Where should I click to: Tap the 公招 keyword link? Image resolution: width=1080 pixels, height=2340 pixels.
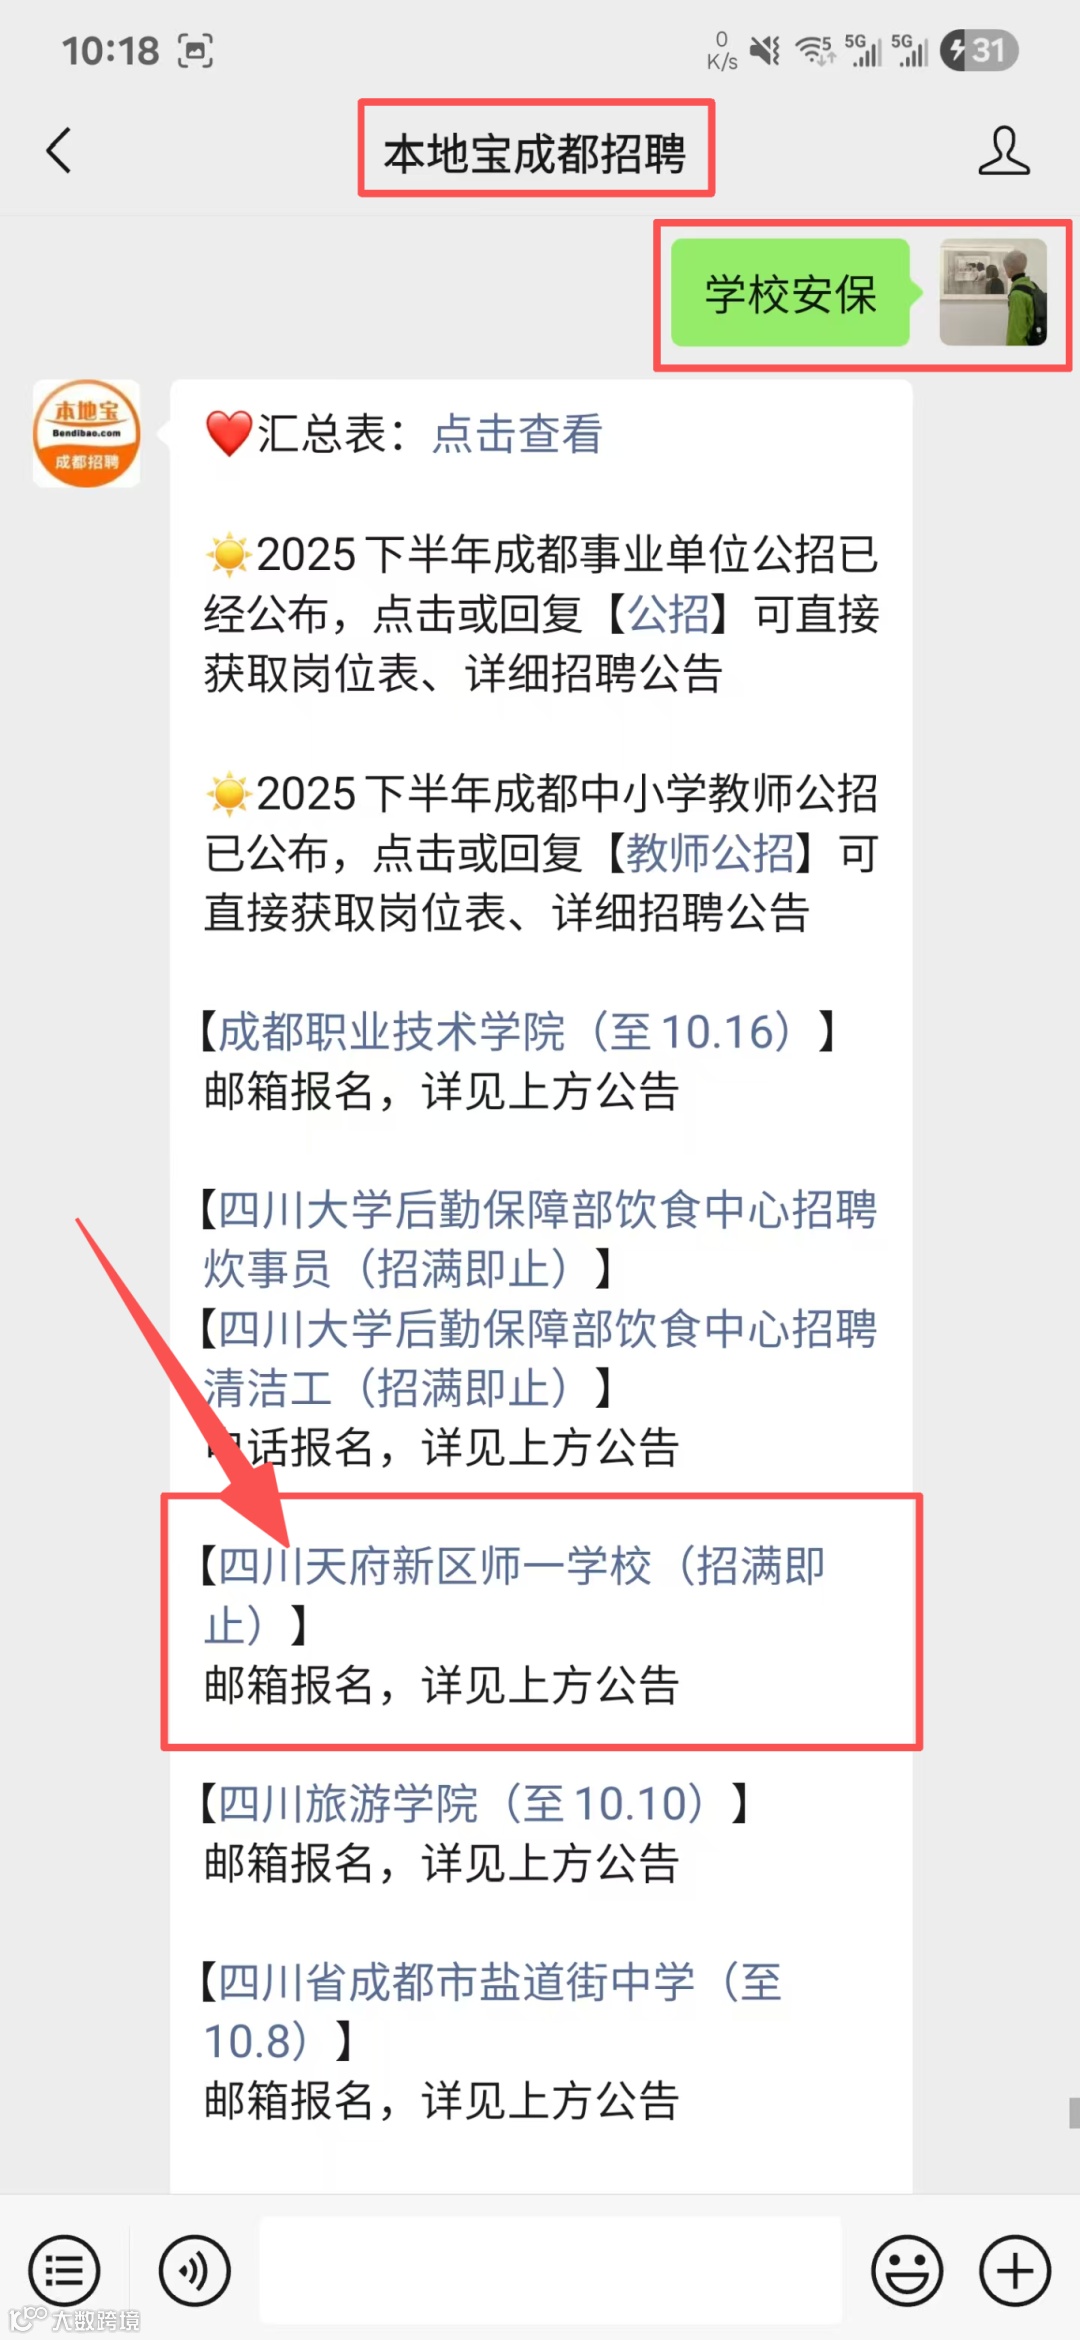[x=668, y=614]
